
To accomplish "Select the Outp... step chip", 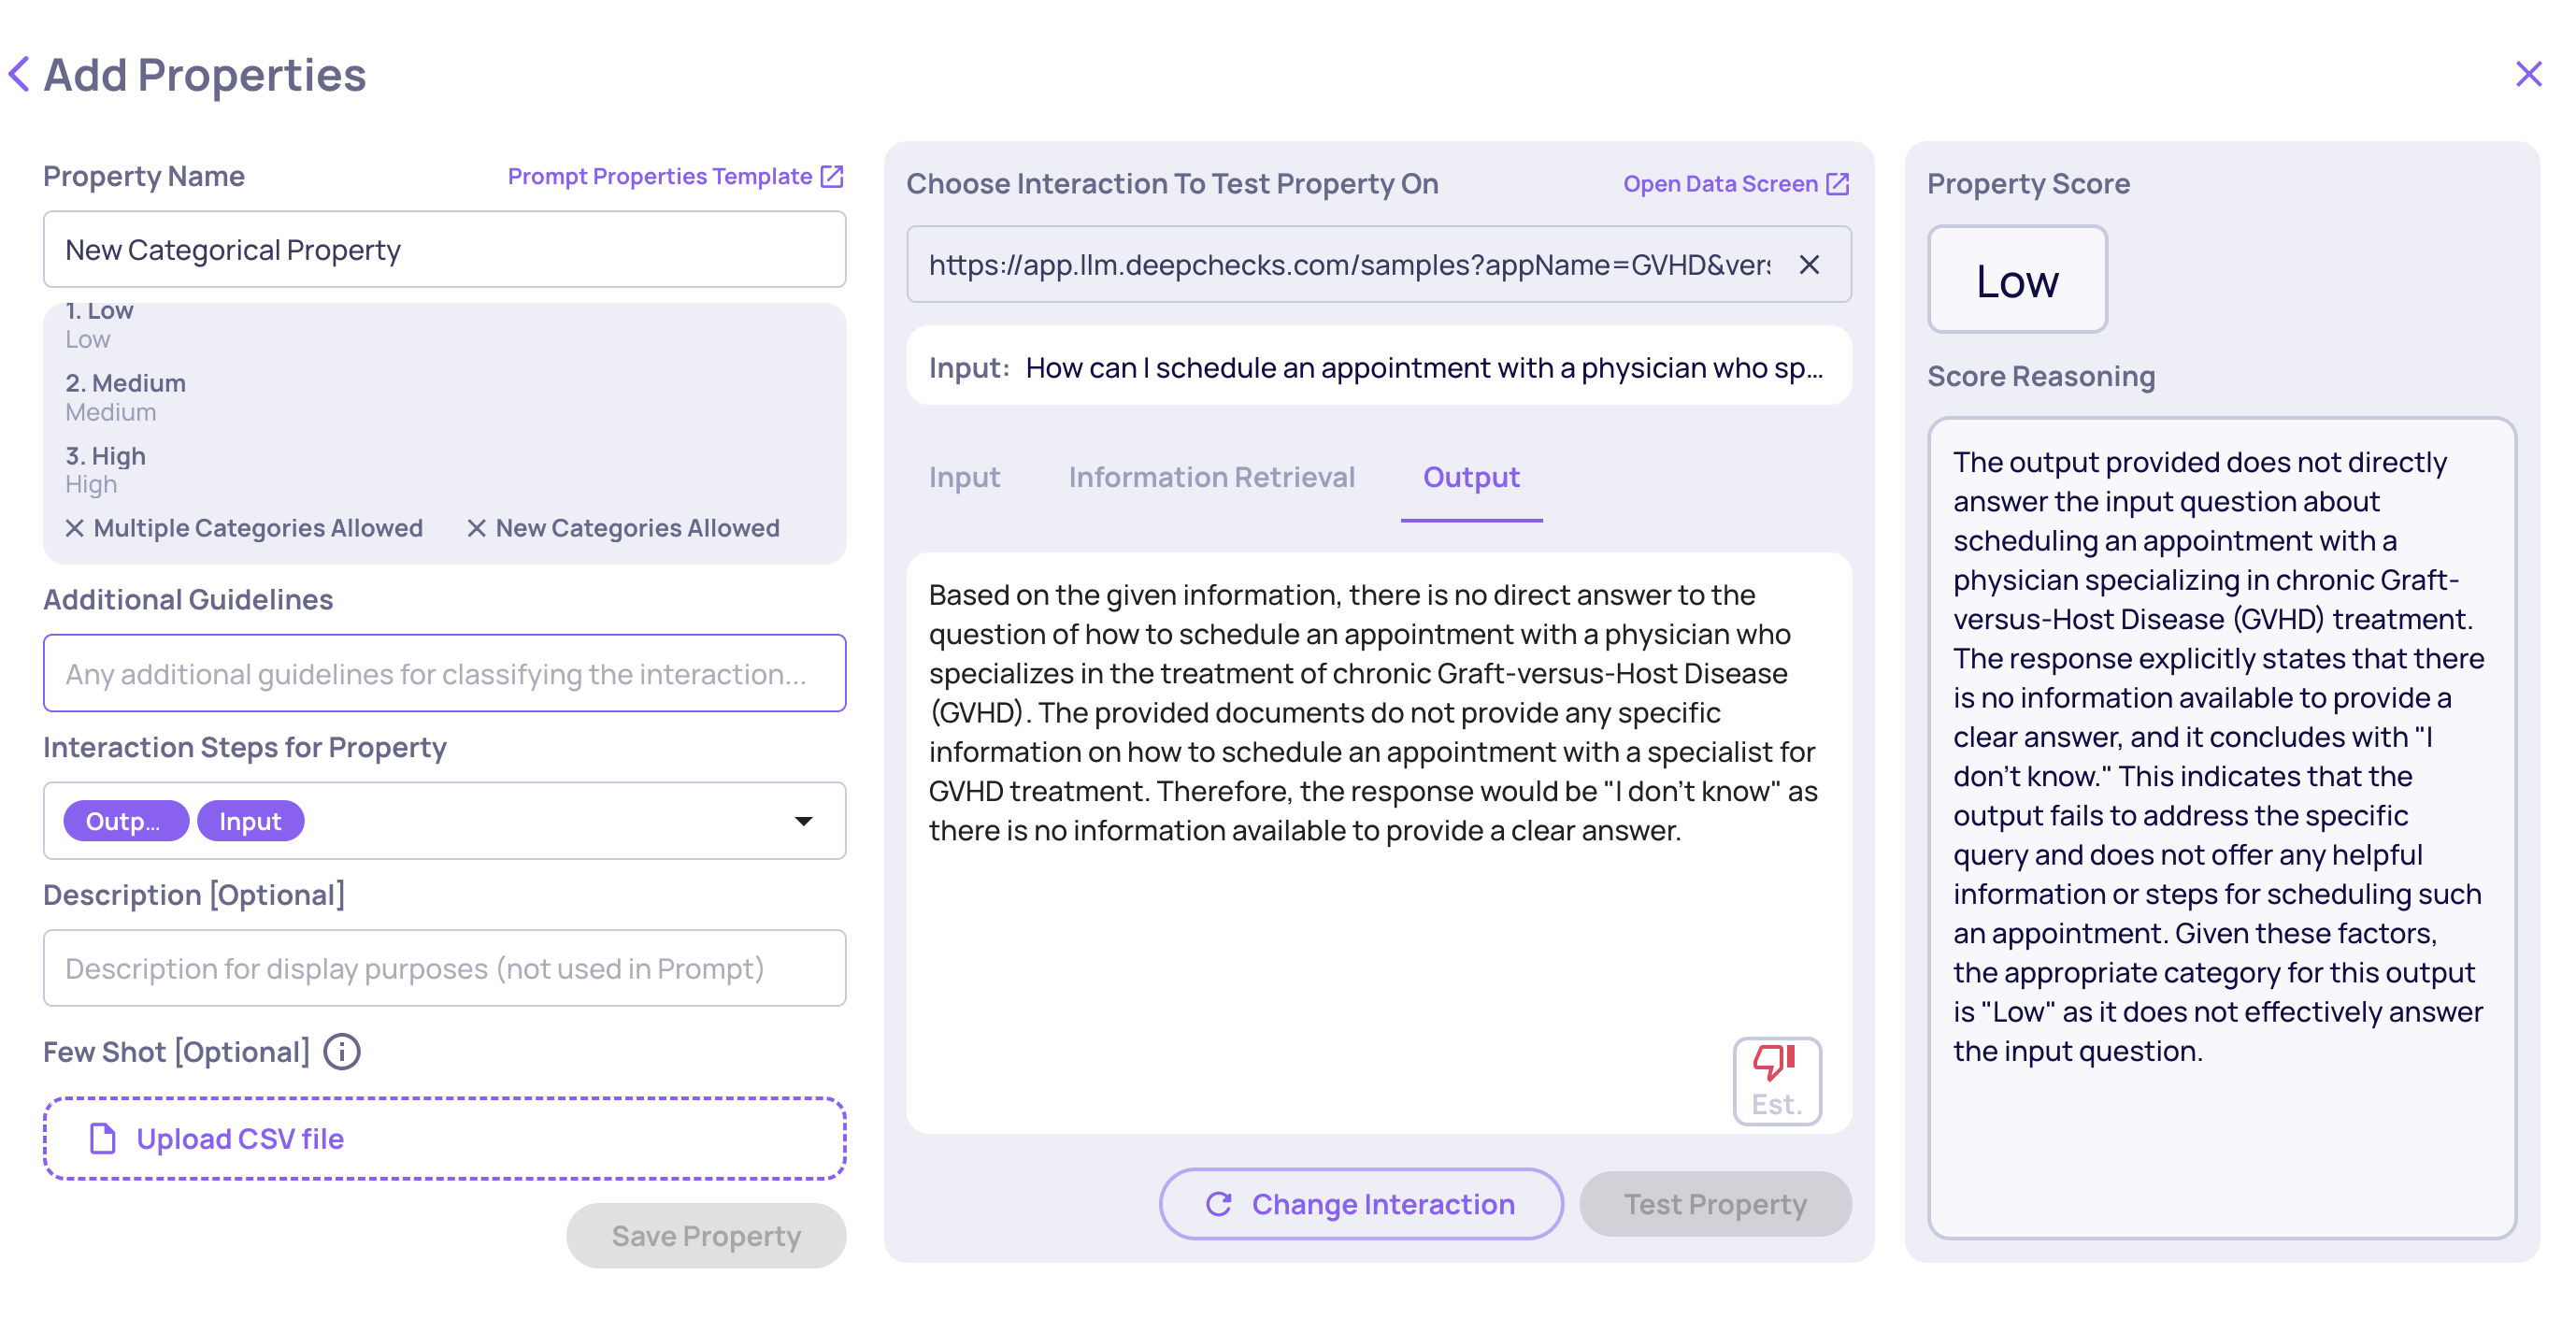I will coord(125,821).
